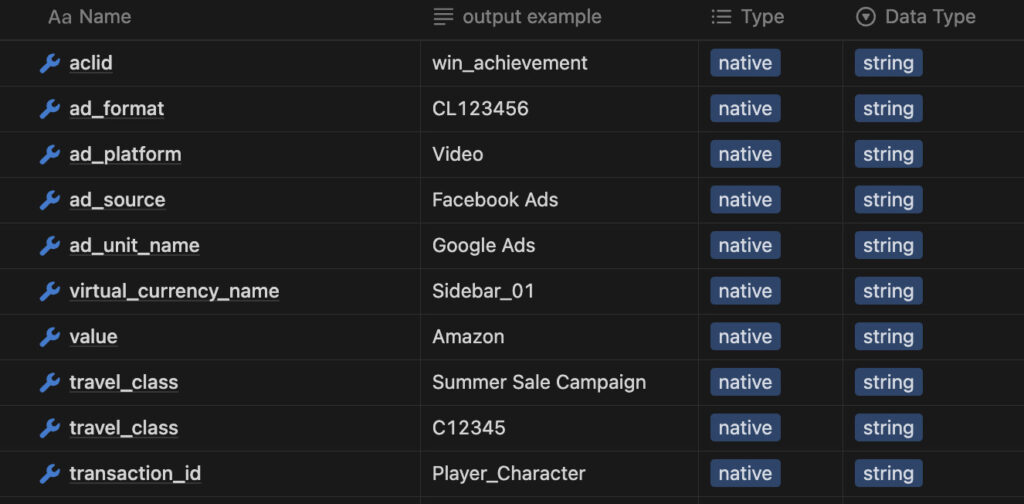Open the travel_class entry with output C12345

(123, 428)
